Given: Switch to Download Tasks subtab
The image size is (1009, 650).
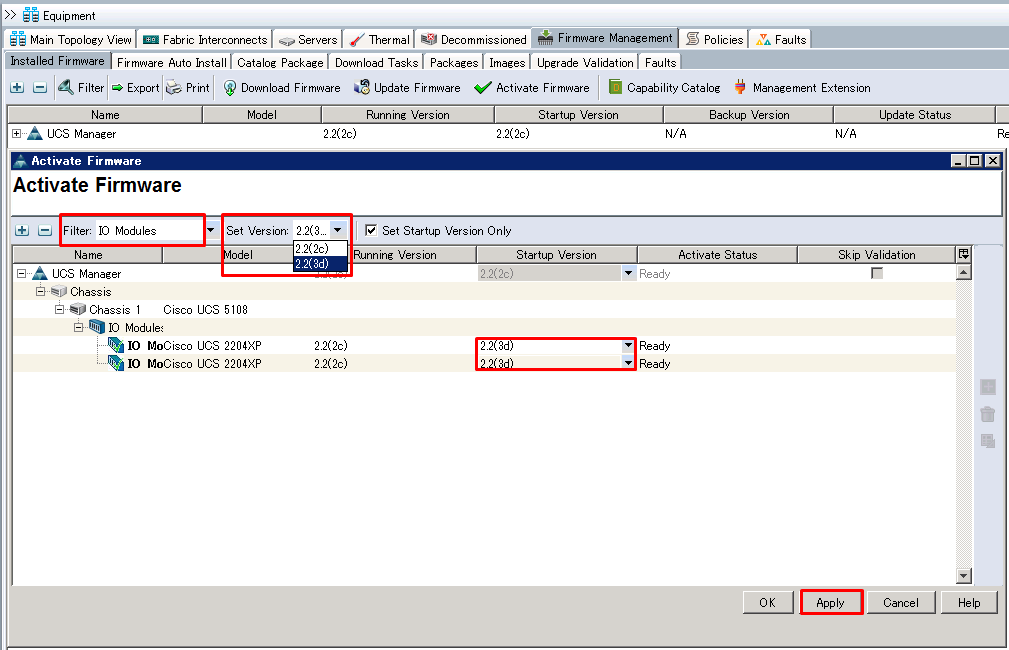Looking at the screenshot, I should pyautogui.click(x=376, y=62).
